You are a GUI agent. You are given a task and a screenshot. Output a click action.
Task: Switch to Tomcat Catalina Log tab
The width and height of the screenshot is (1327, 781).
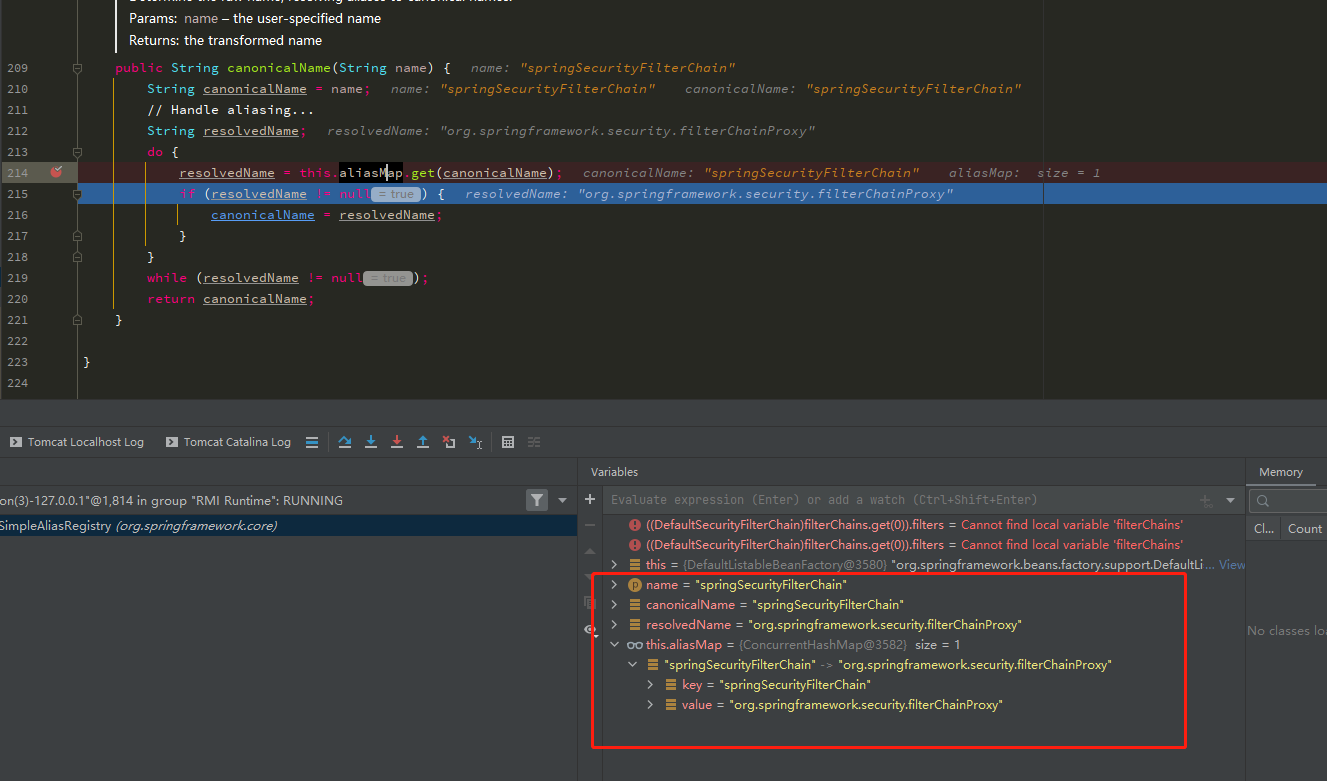point(227,442)
